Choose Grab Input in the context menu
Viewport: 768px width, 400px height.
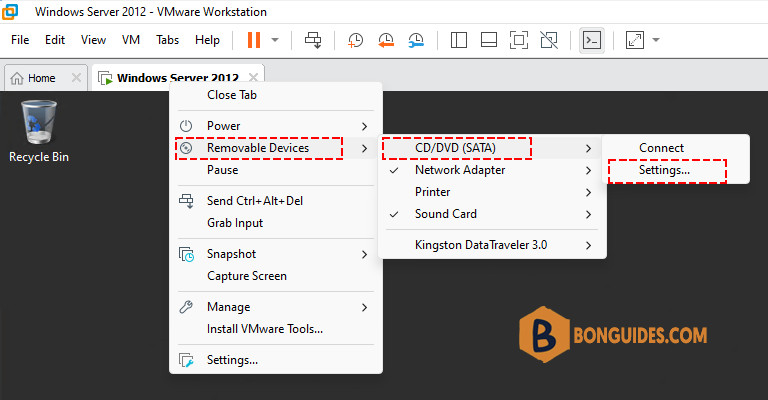(x=276, y=223)
